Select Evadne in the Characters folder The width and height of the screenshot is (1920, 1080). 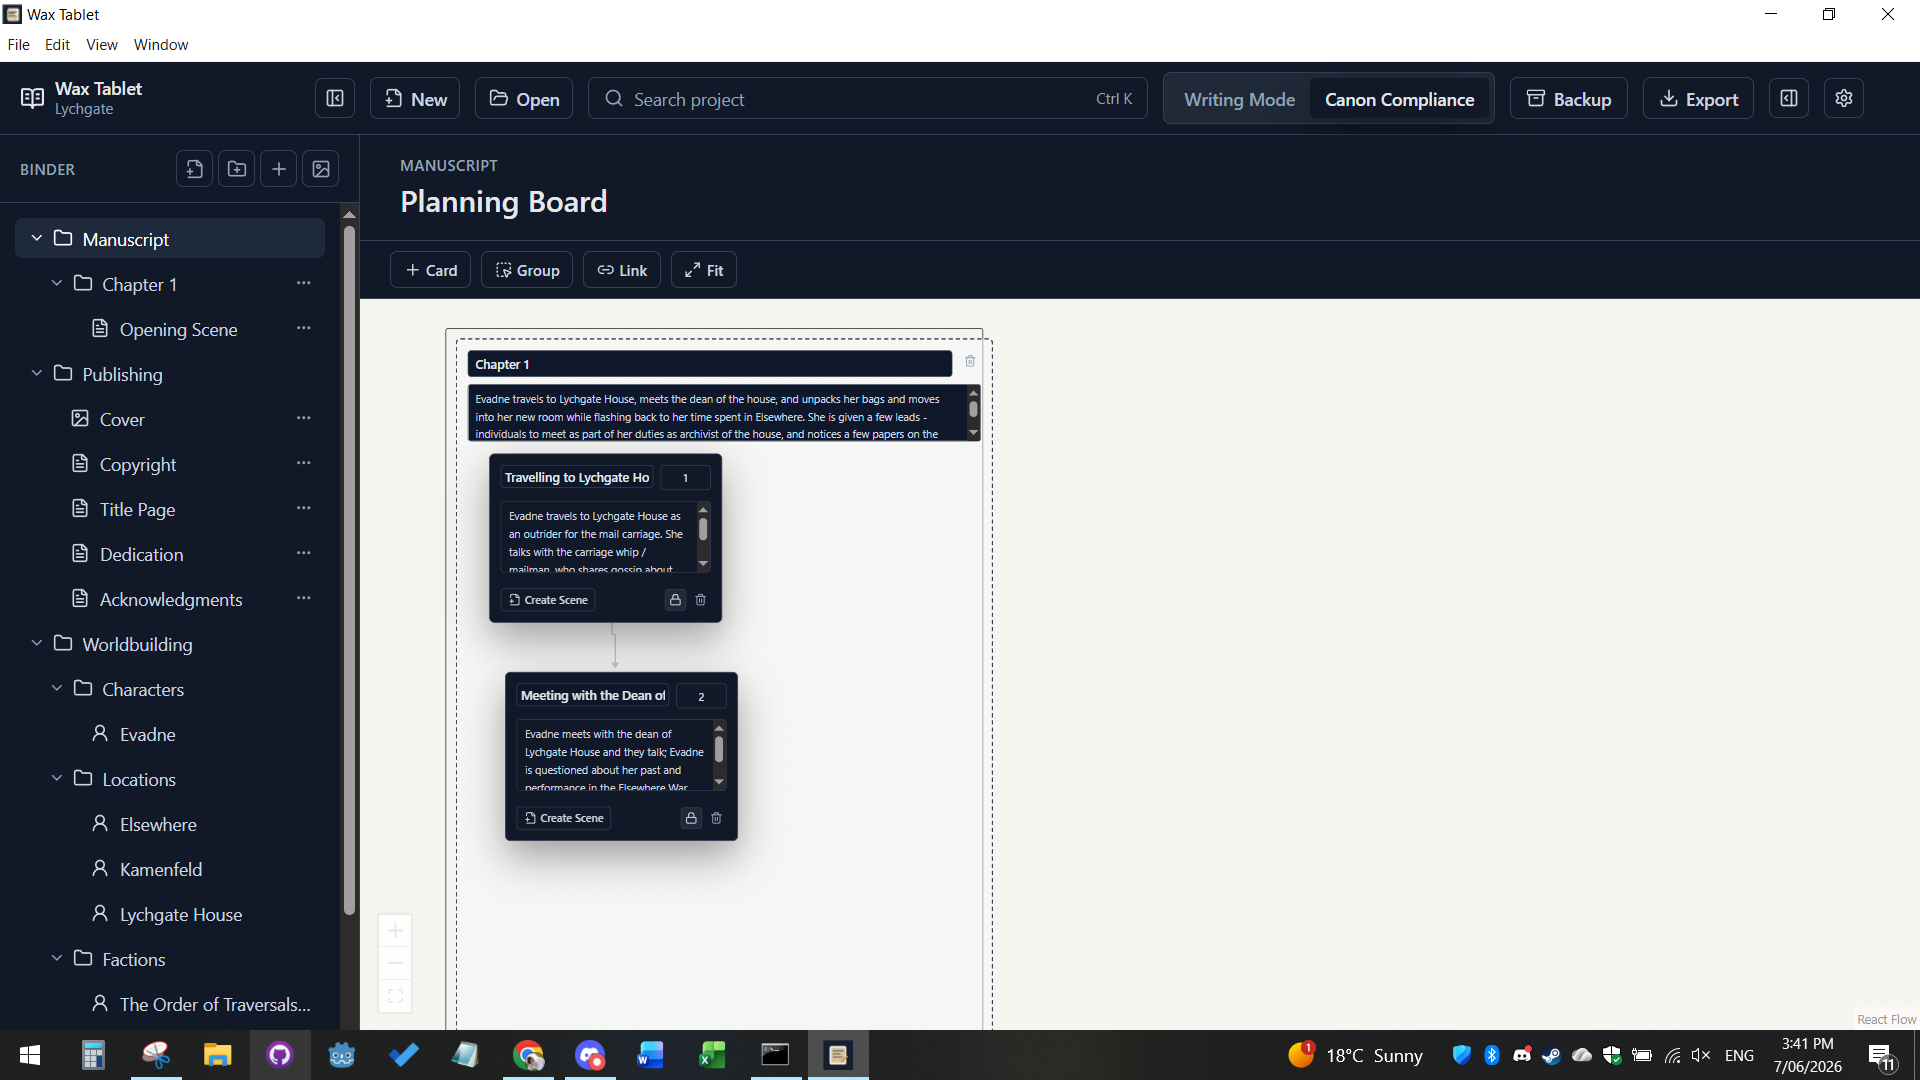(147, 734)
